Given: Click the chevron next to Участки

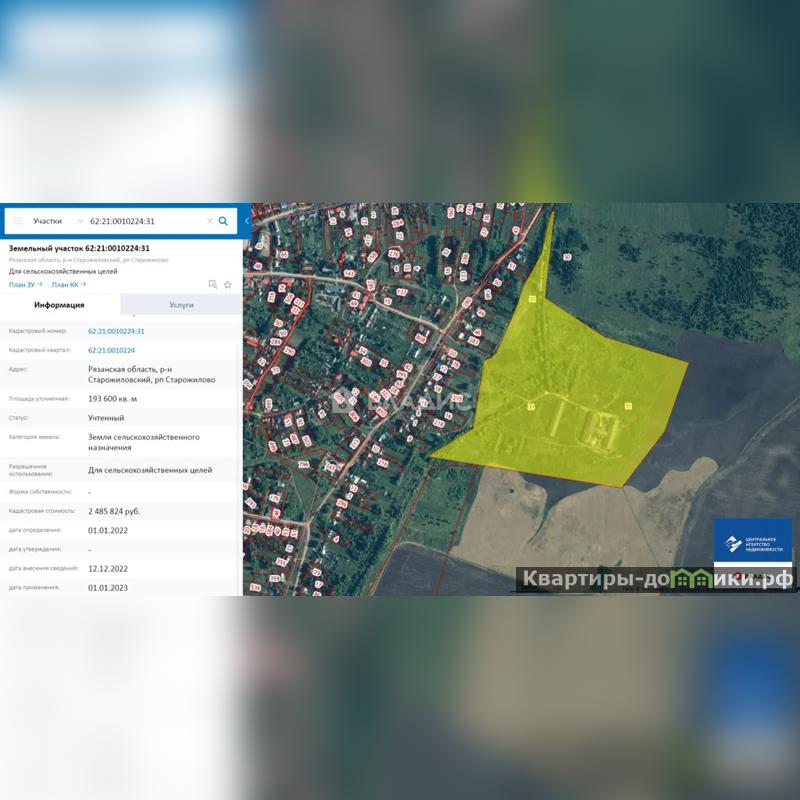Looking at the screenshot, I should pyautogui.click(x=80, y=221).
